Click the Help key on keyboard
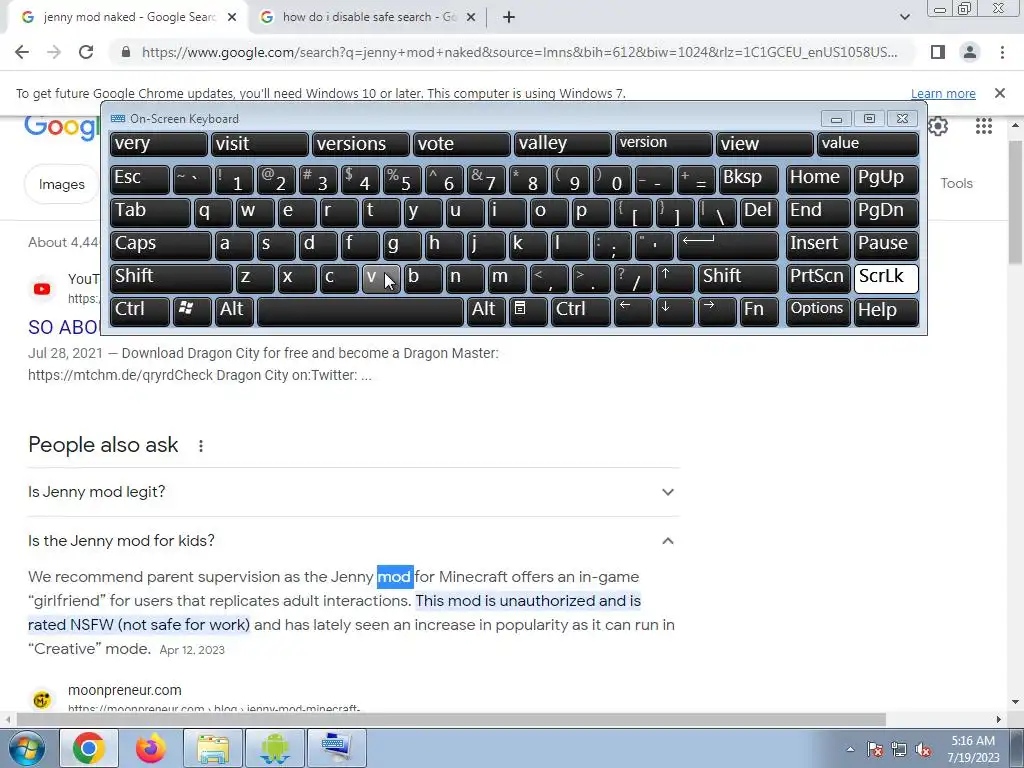Viewport: 1024px width, 768px height. [x=886, y=312]
